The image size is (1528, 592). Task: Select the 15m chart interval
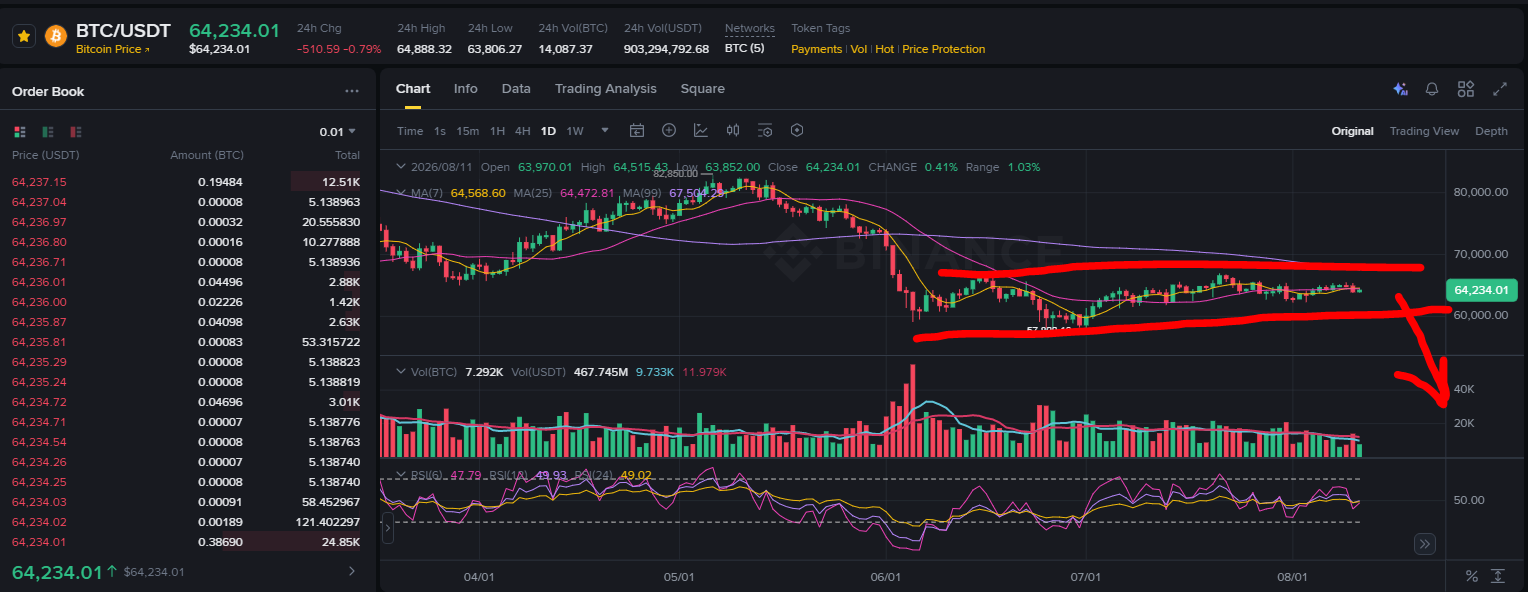click(467, 131)
